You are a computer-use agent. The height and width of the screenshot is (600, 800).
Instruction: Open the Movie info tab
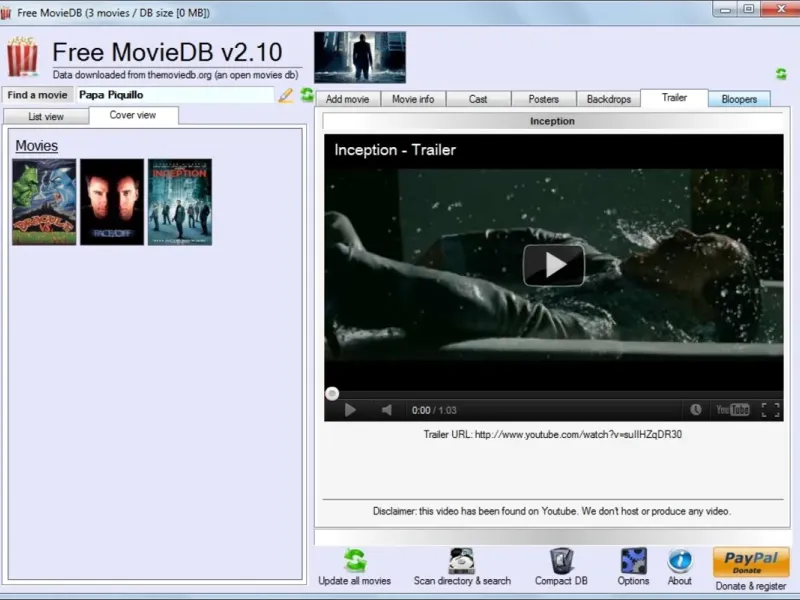(413, 99)
